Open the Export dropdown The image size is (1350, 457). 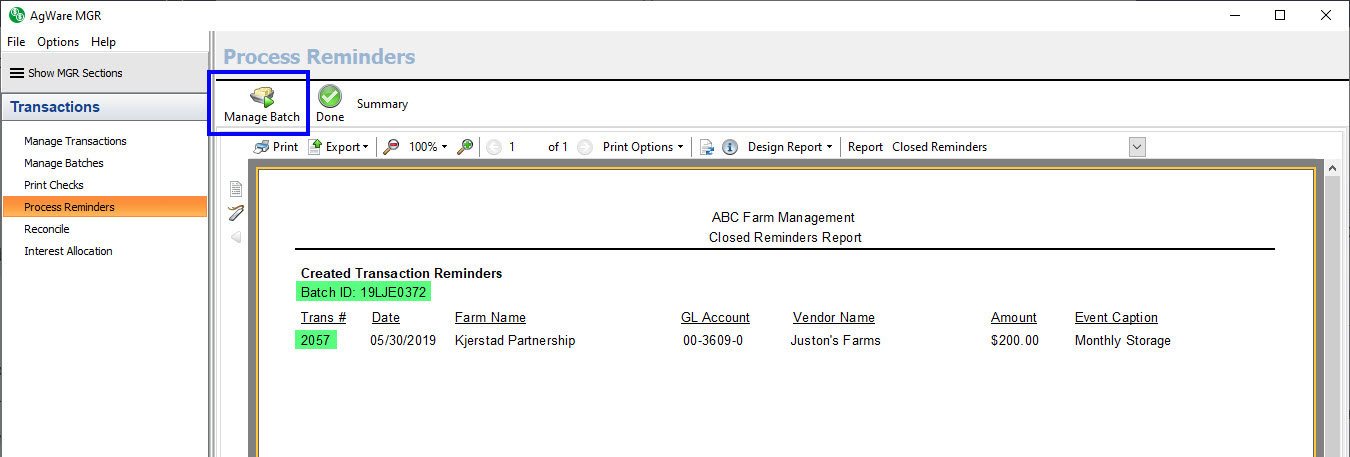coord(339,147)
